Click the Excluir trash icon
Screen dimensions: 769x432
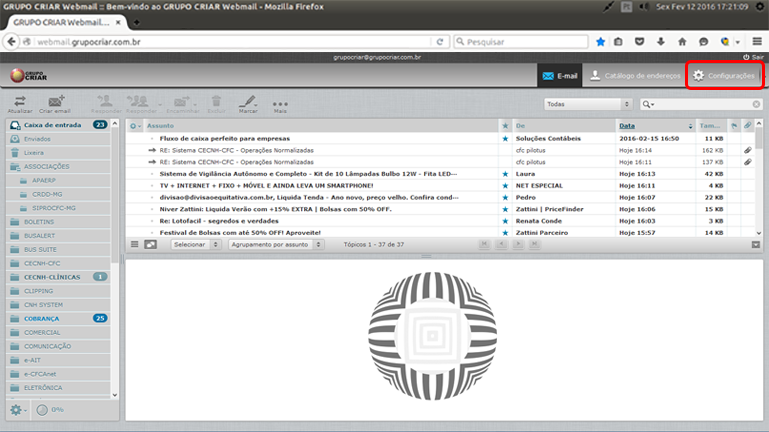(216, 104)
